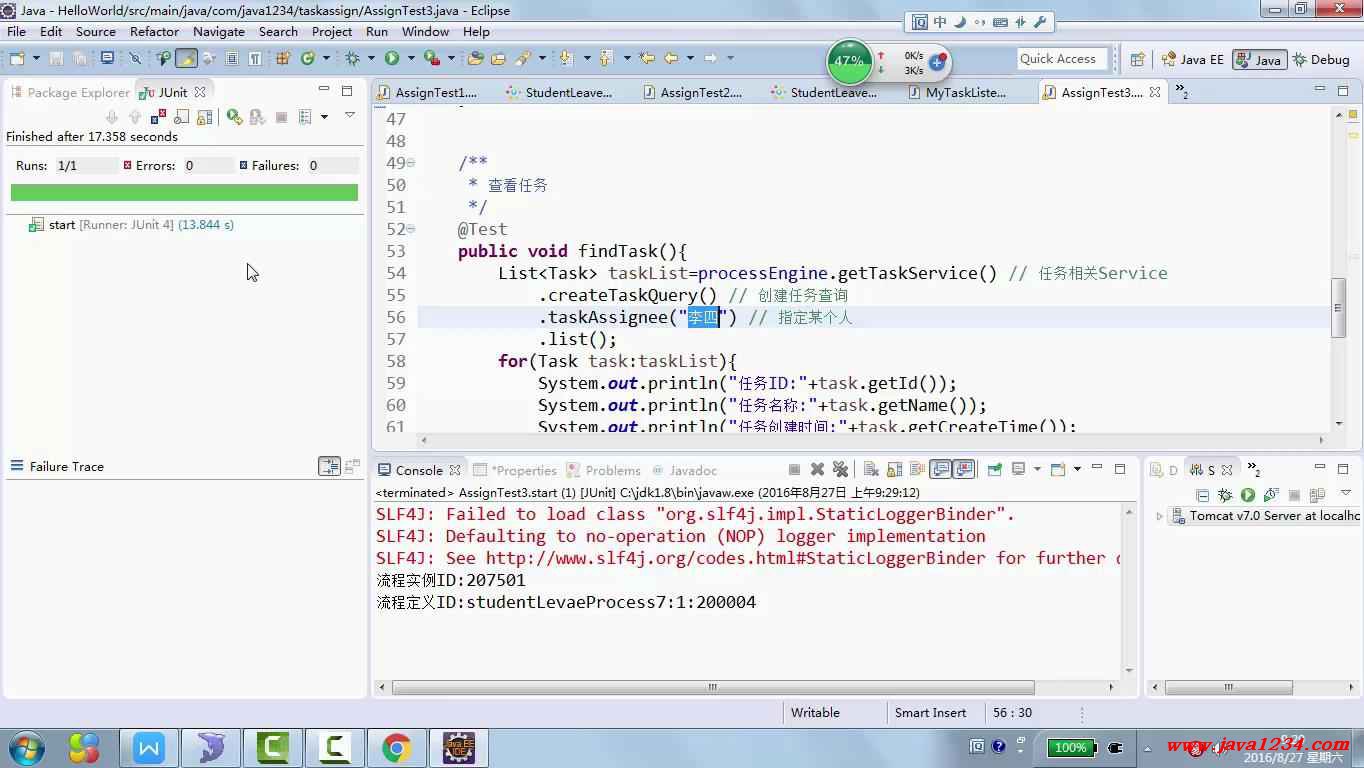Click the Last Edit Location icon
Viewport: 1364px width, 768px height.
(647, 58)
